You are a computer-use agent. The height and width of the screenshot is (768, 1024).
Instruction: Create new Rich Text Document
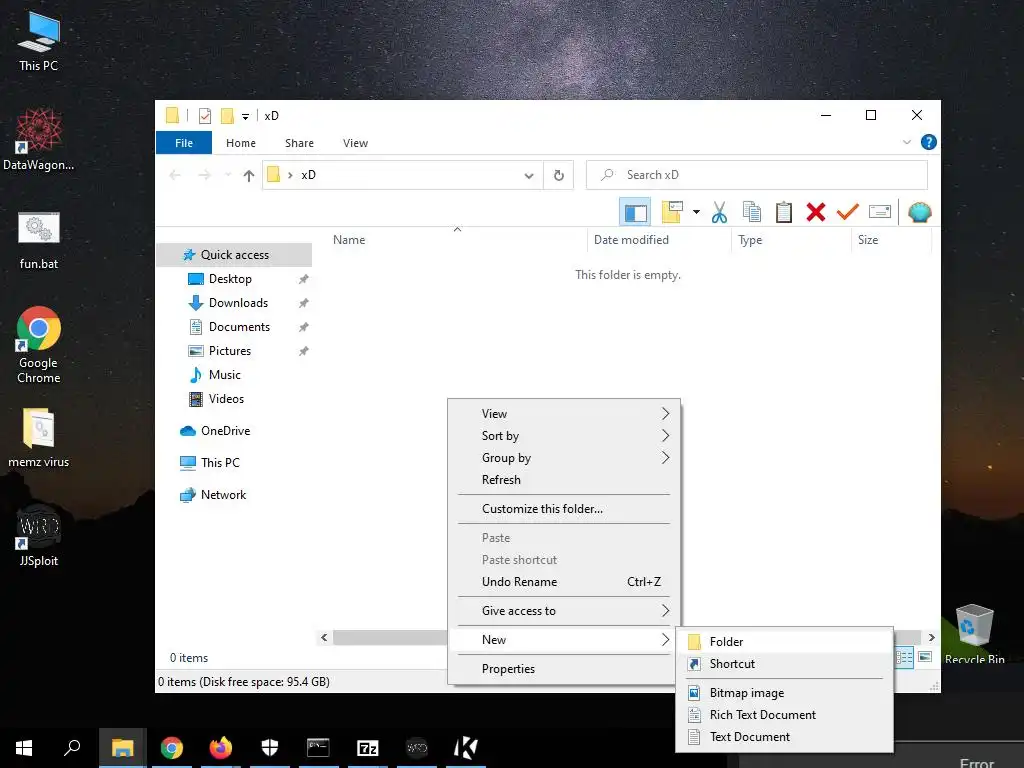(x=784, y=715)
